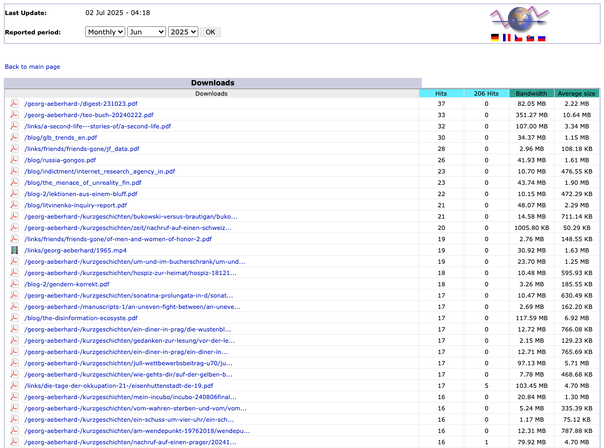Click the 117.59 MB bandwidth value
This screenshot has width=604, height=448.
click(x=532, y=318)
